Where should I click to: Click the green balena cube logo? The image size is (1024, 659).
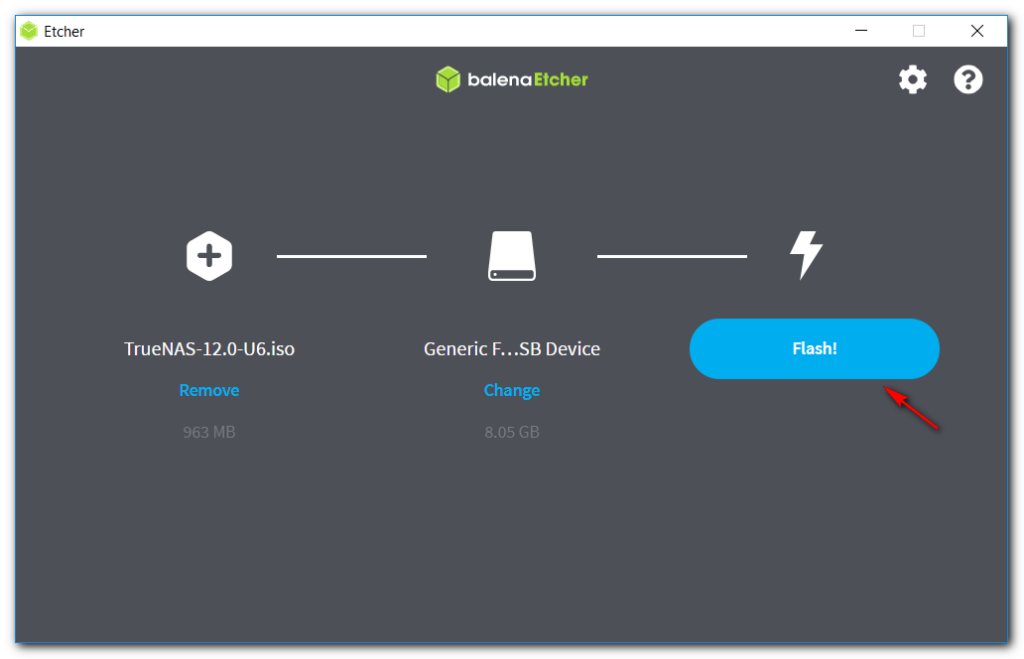click(448, 79)
